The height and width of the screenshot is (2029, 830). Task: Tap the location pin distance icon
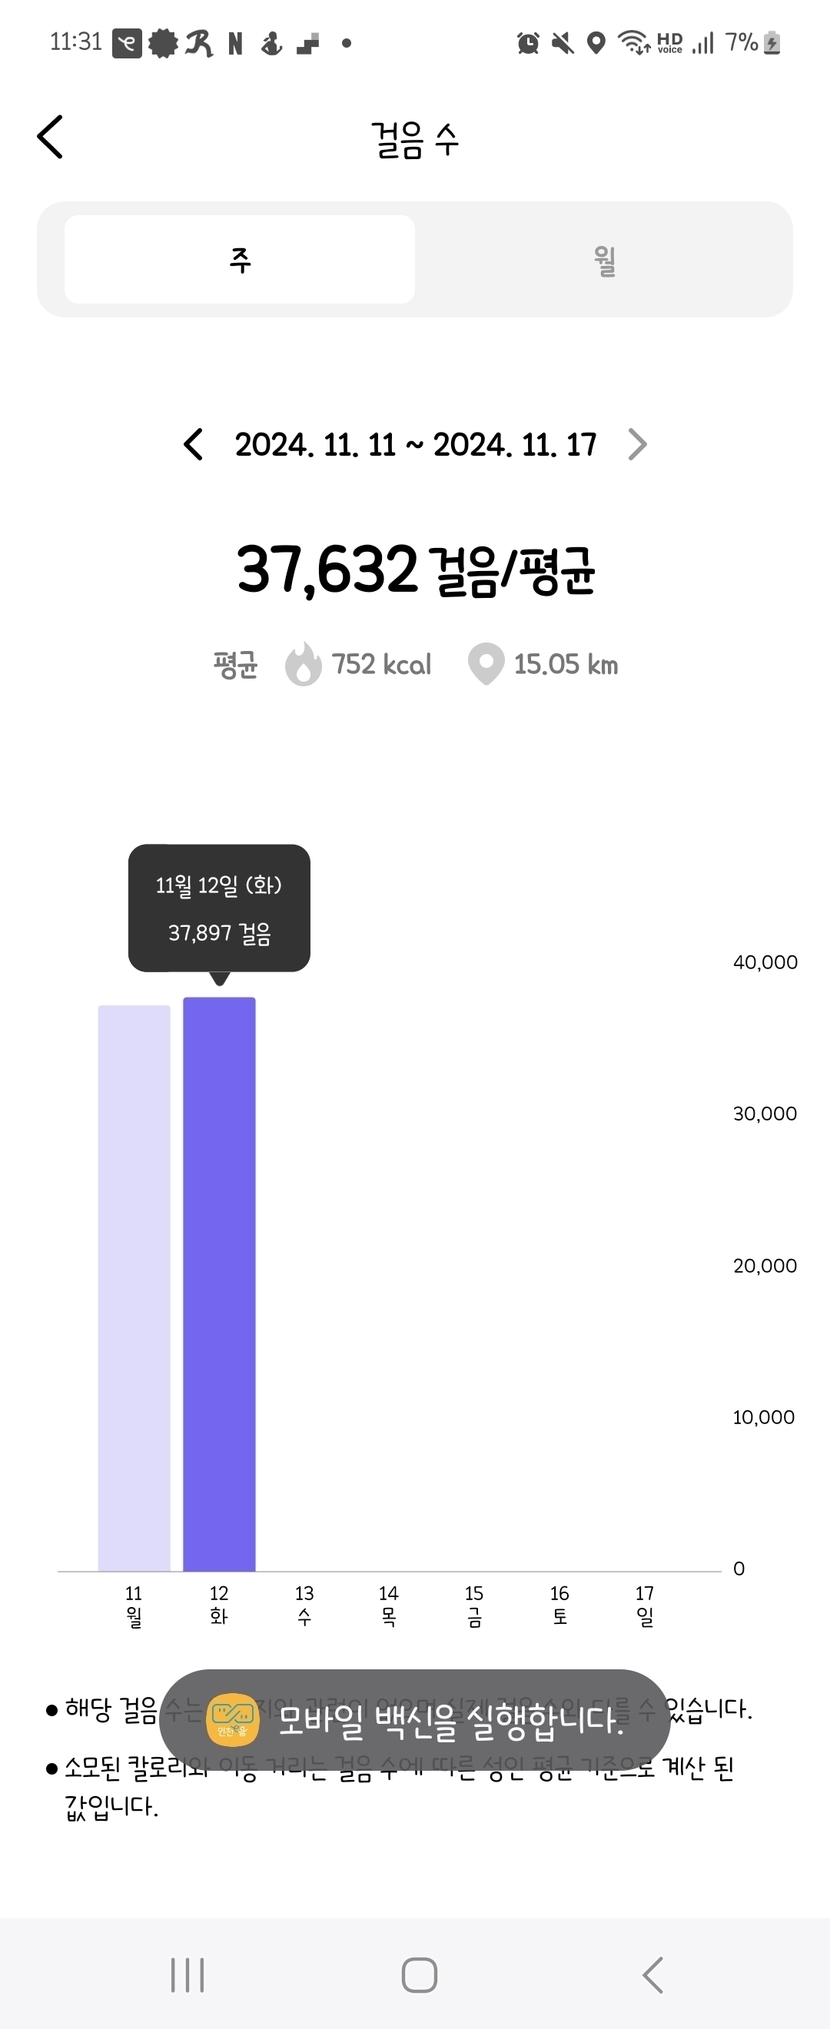[486, 664]
